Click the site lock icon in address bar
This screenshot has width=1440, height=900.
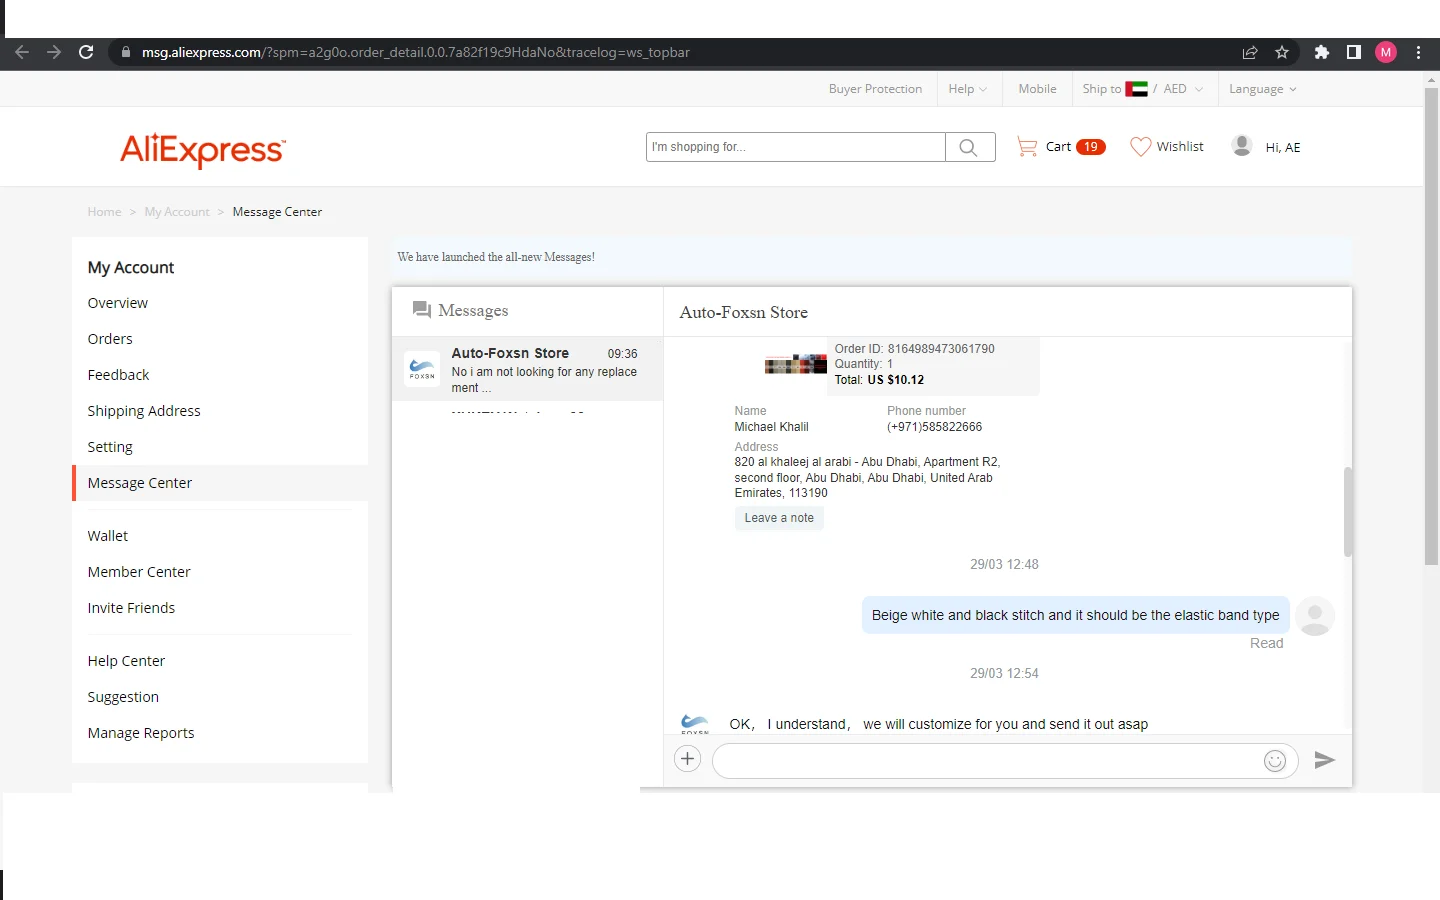point(125,52)
